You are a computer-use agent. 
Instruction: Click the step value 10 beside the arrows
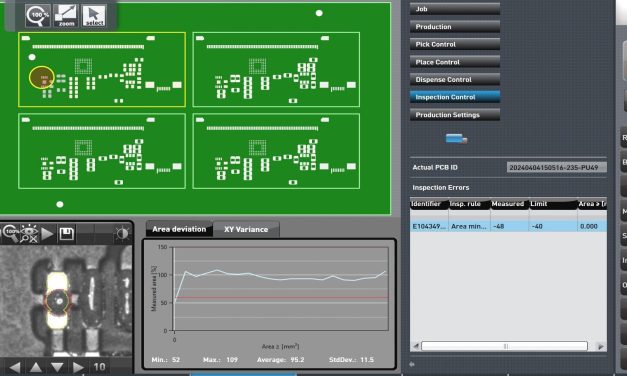click(x=99, y=367)
